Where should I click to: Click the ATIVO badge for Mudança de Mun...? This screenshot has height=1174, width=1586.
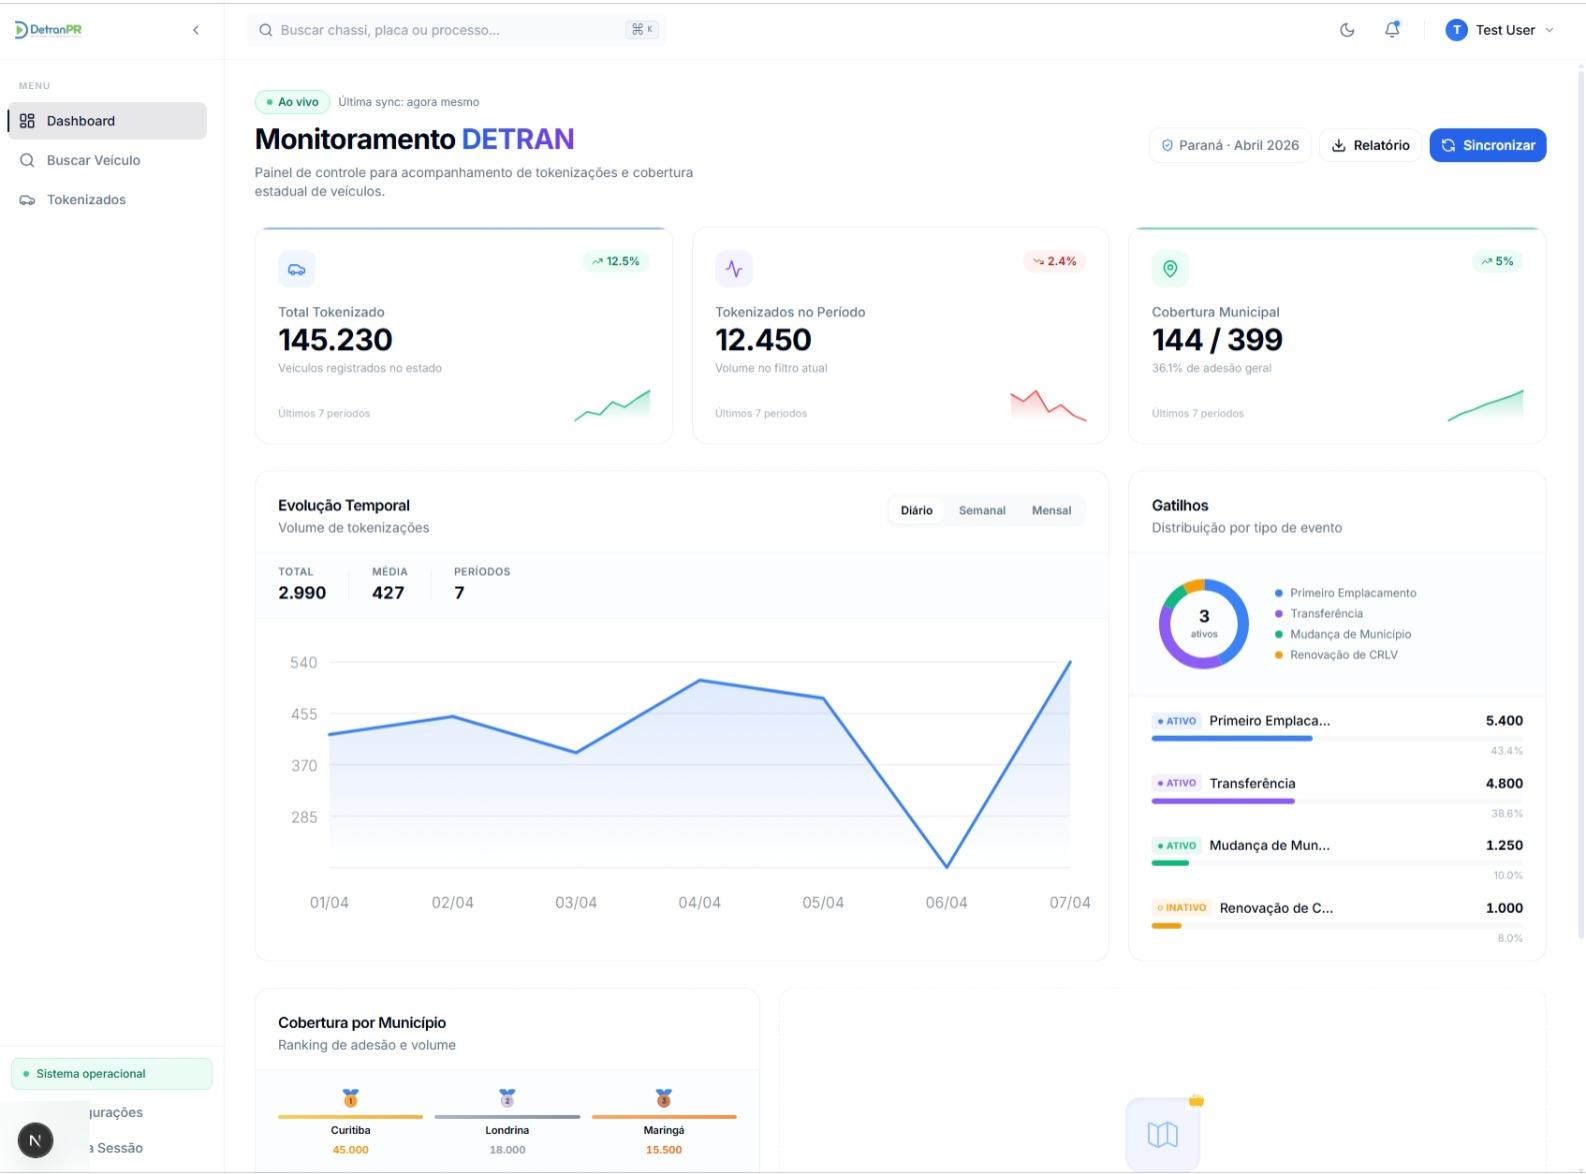coord(1177,845)
